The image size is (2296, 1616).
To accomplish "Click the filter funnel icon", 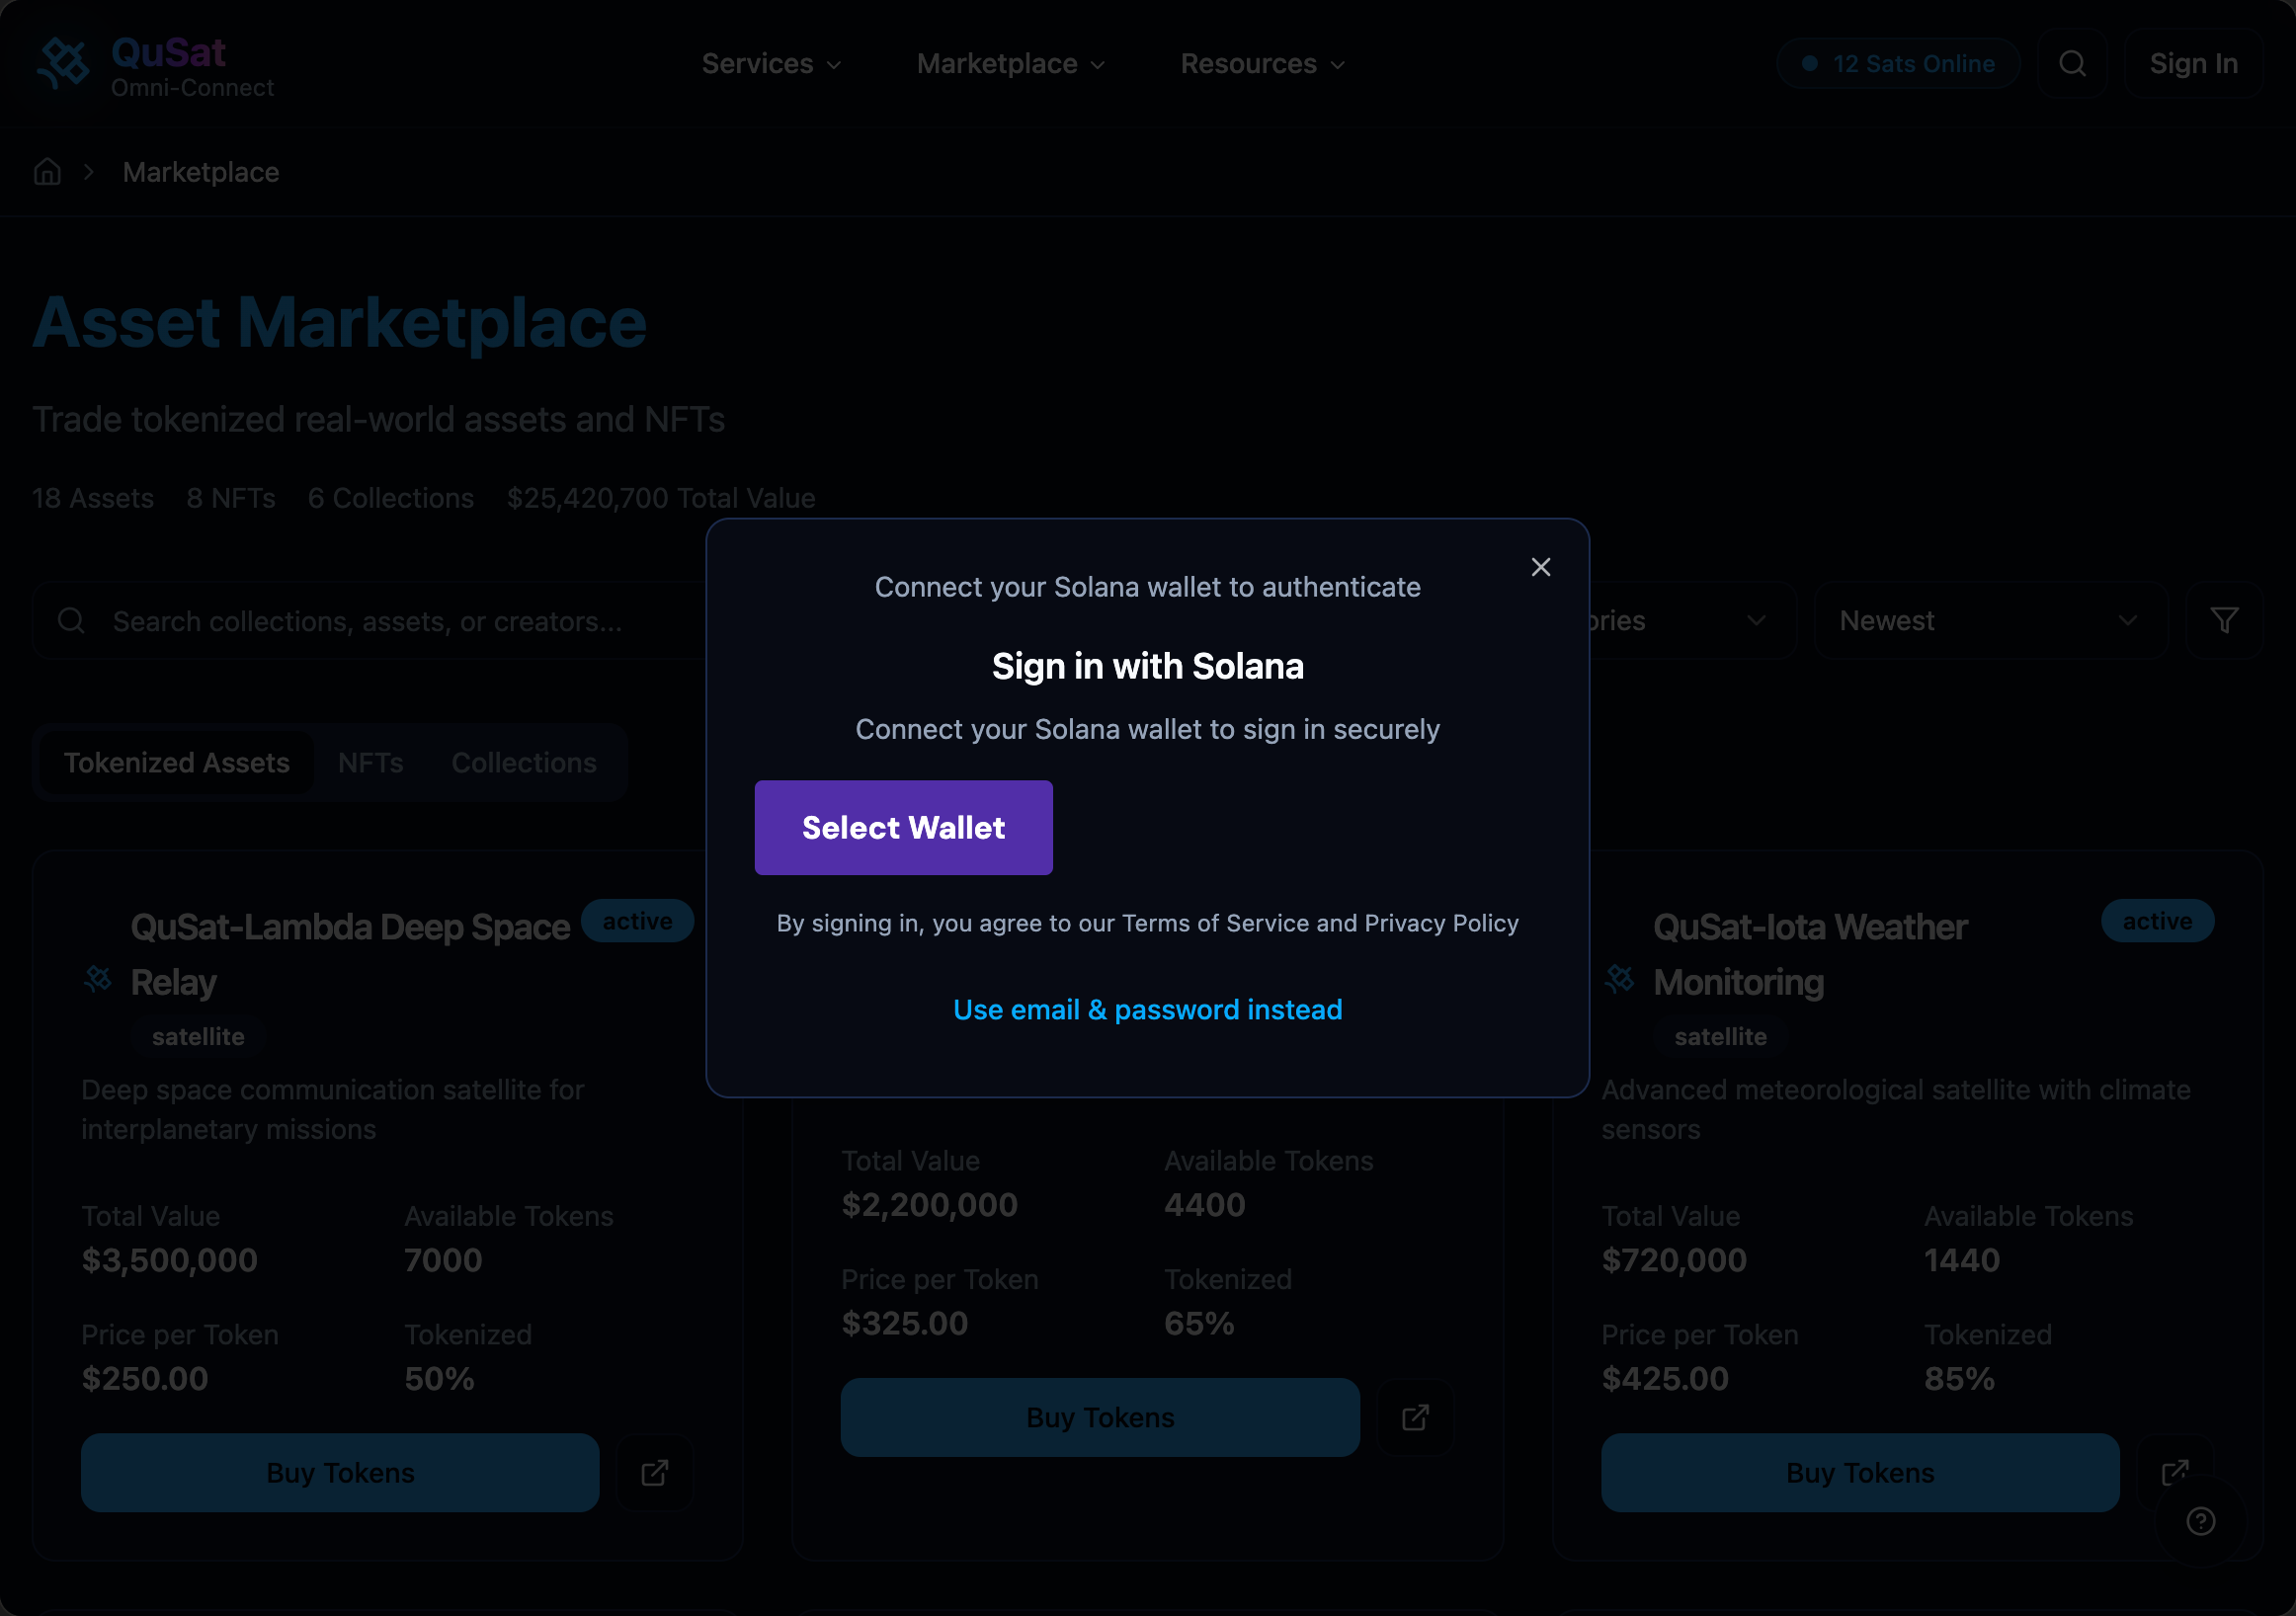I will pyautogui.click(x=2223, y=620).
